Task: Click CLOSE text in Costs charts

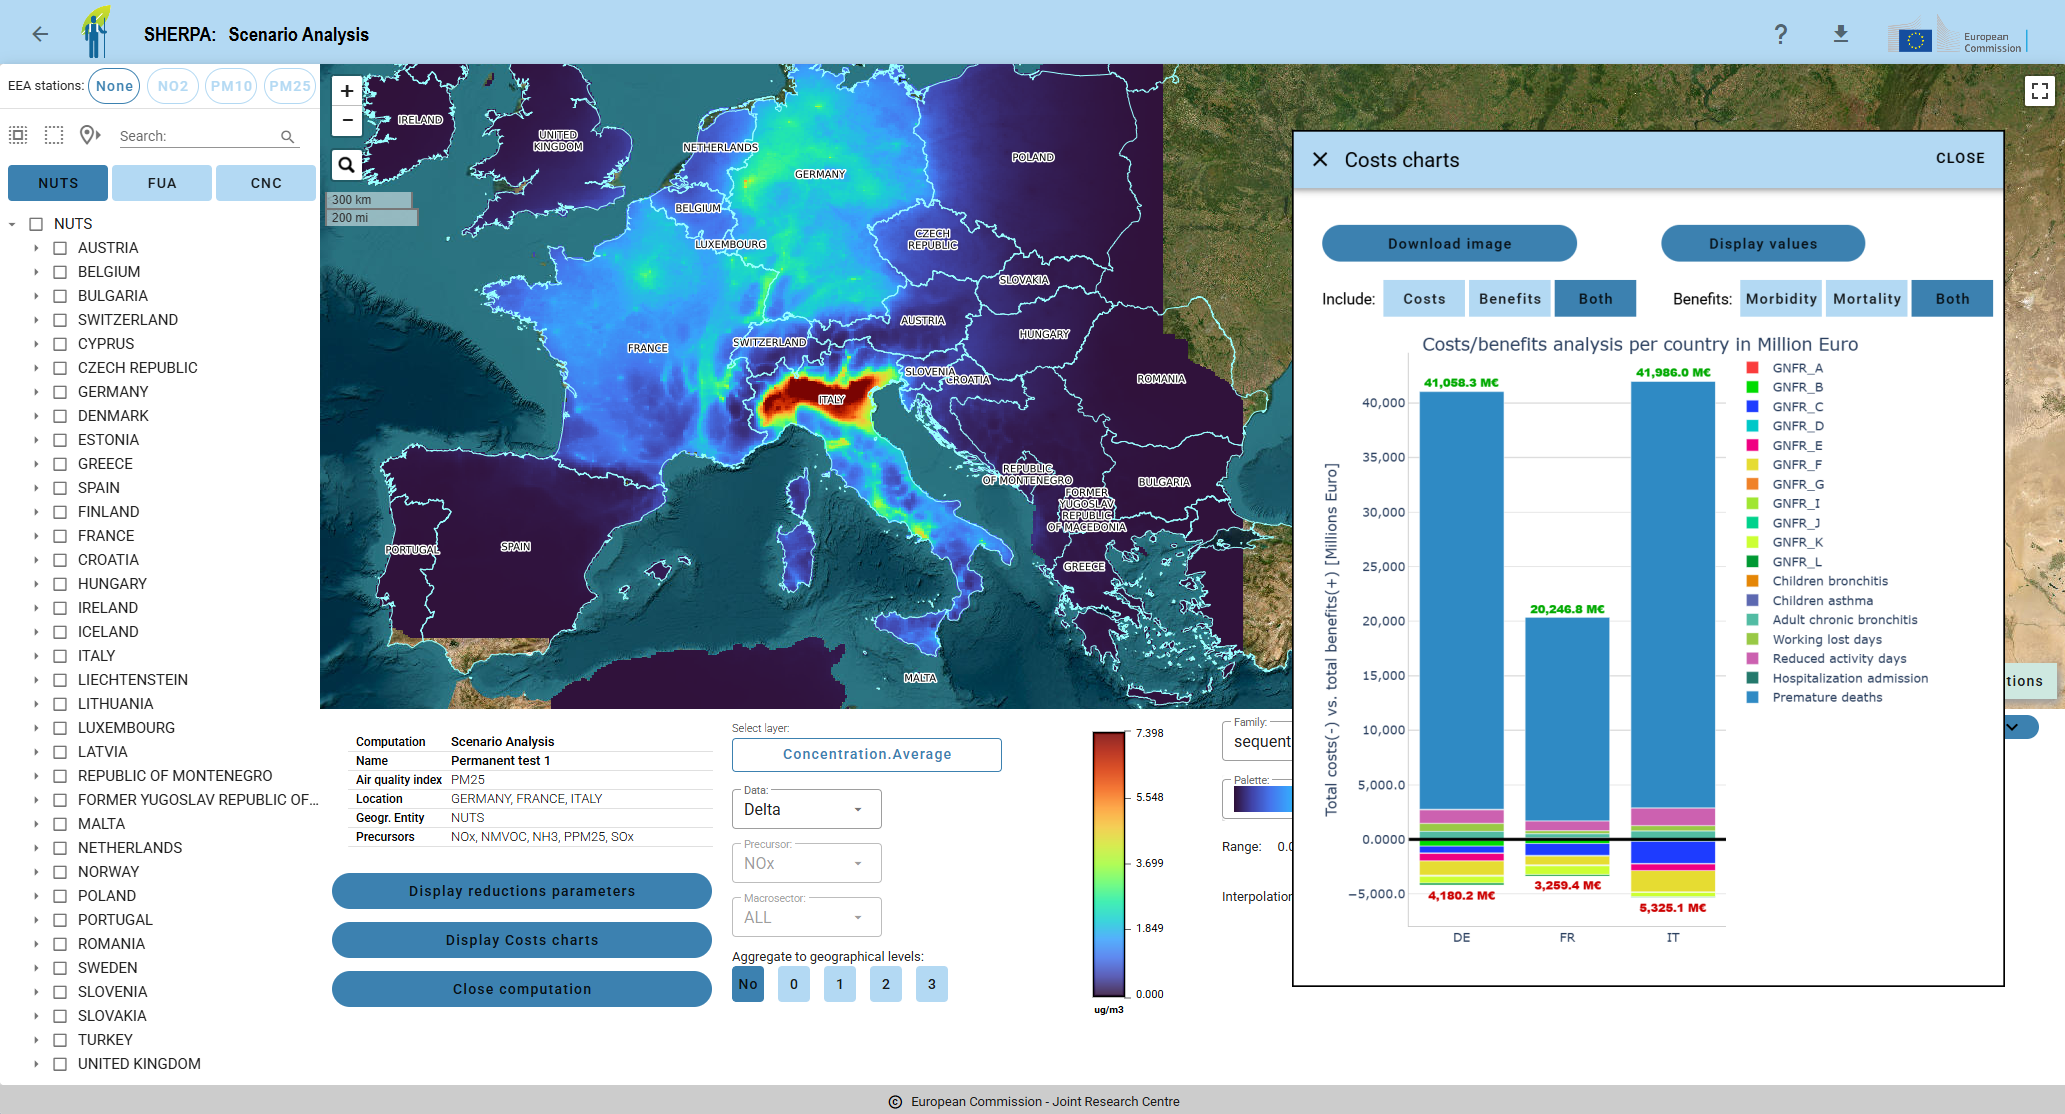Action: [x=1960, y=158]
